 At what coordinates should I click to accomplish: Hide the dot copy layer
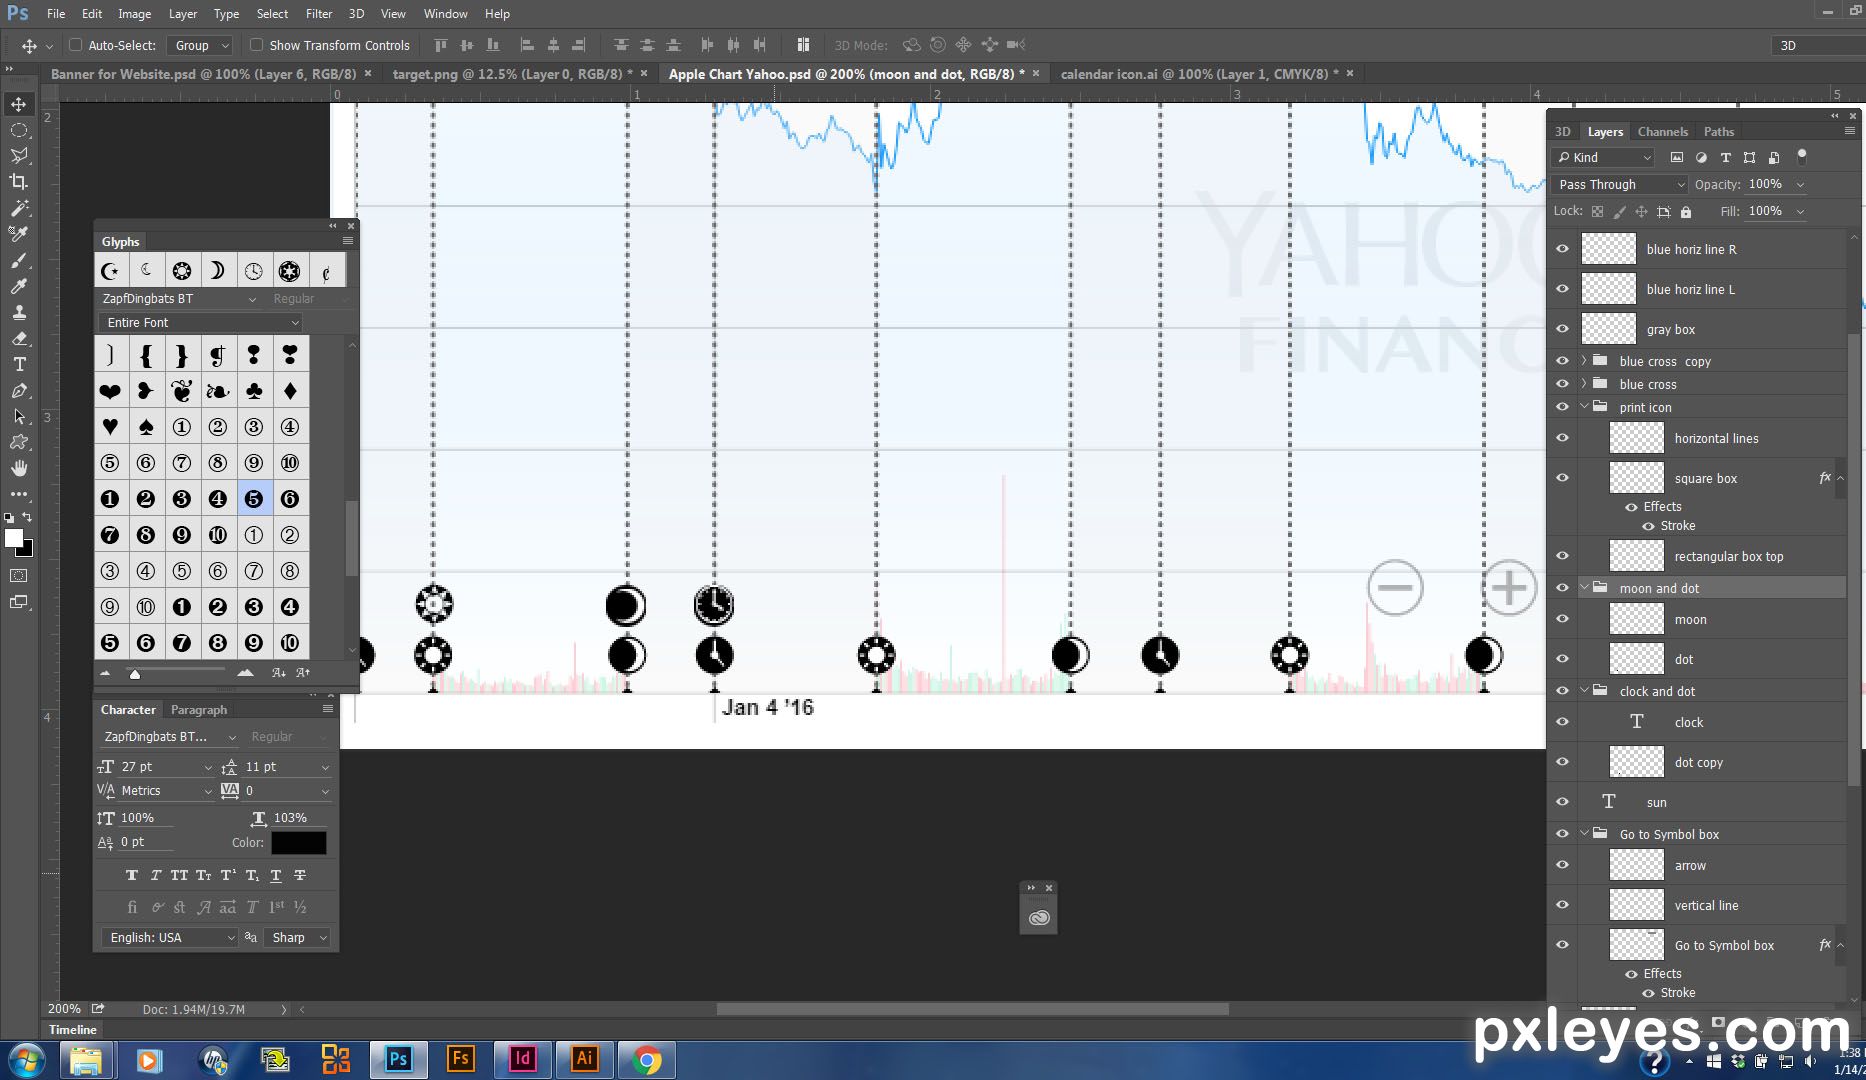[x=1562, y=762]
